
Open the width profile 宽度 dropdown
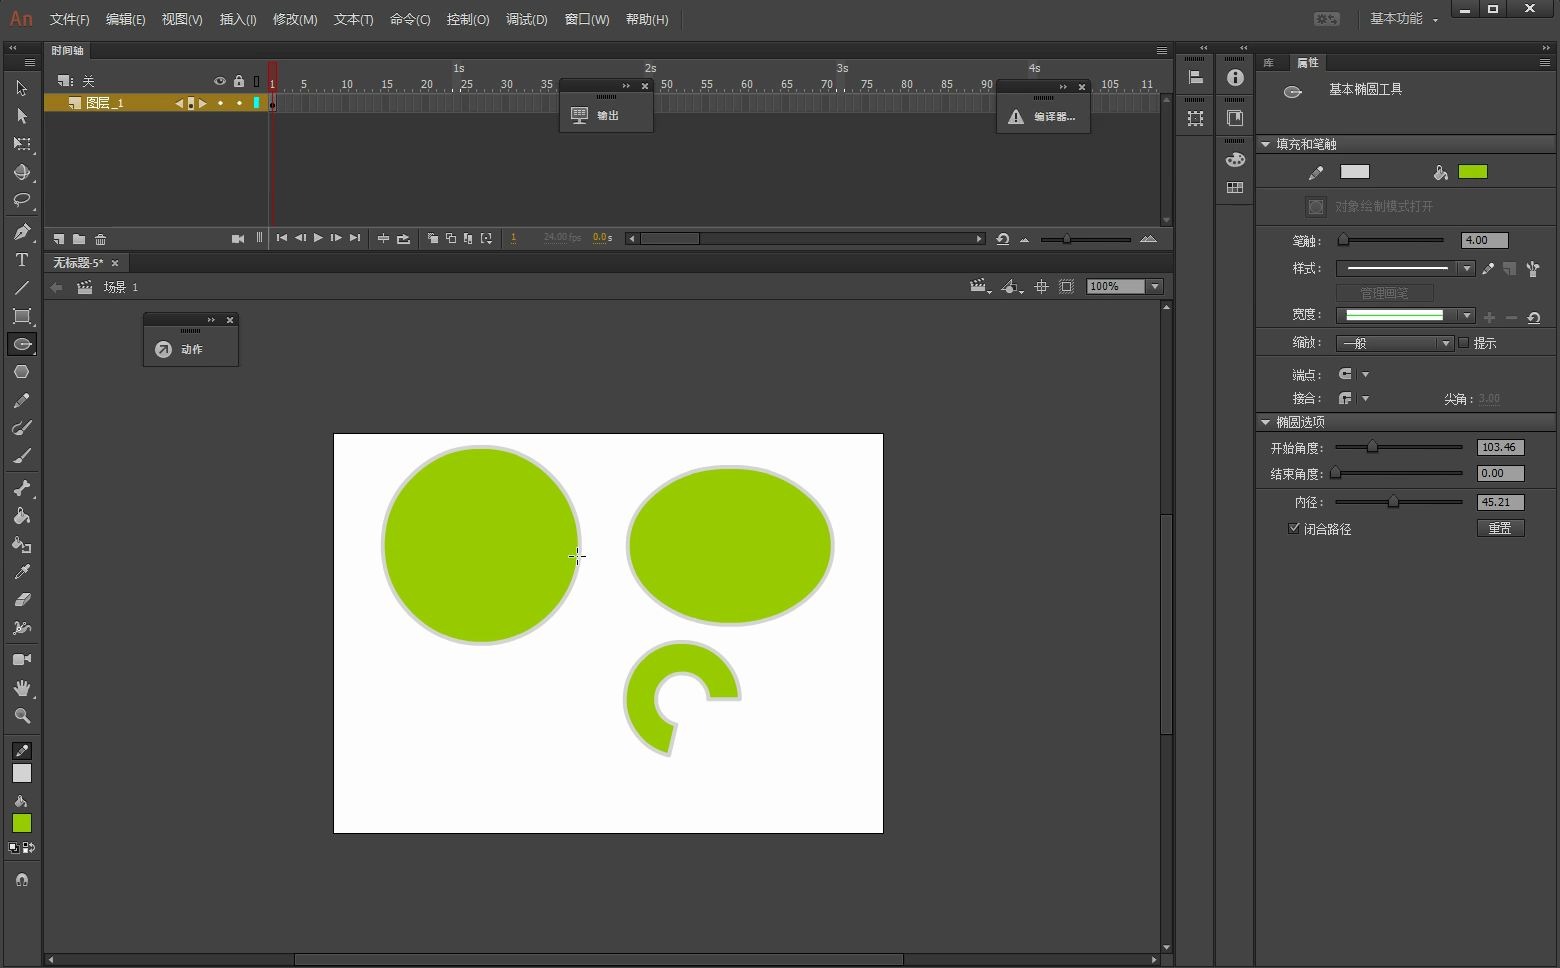point(1405,315)
